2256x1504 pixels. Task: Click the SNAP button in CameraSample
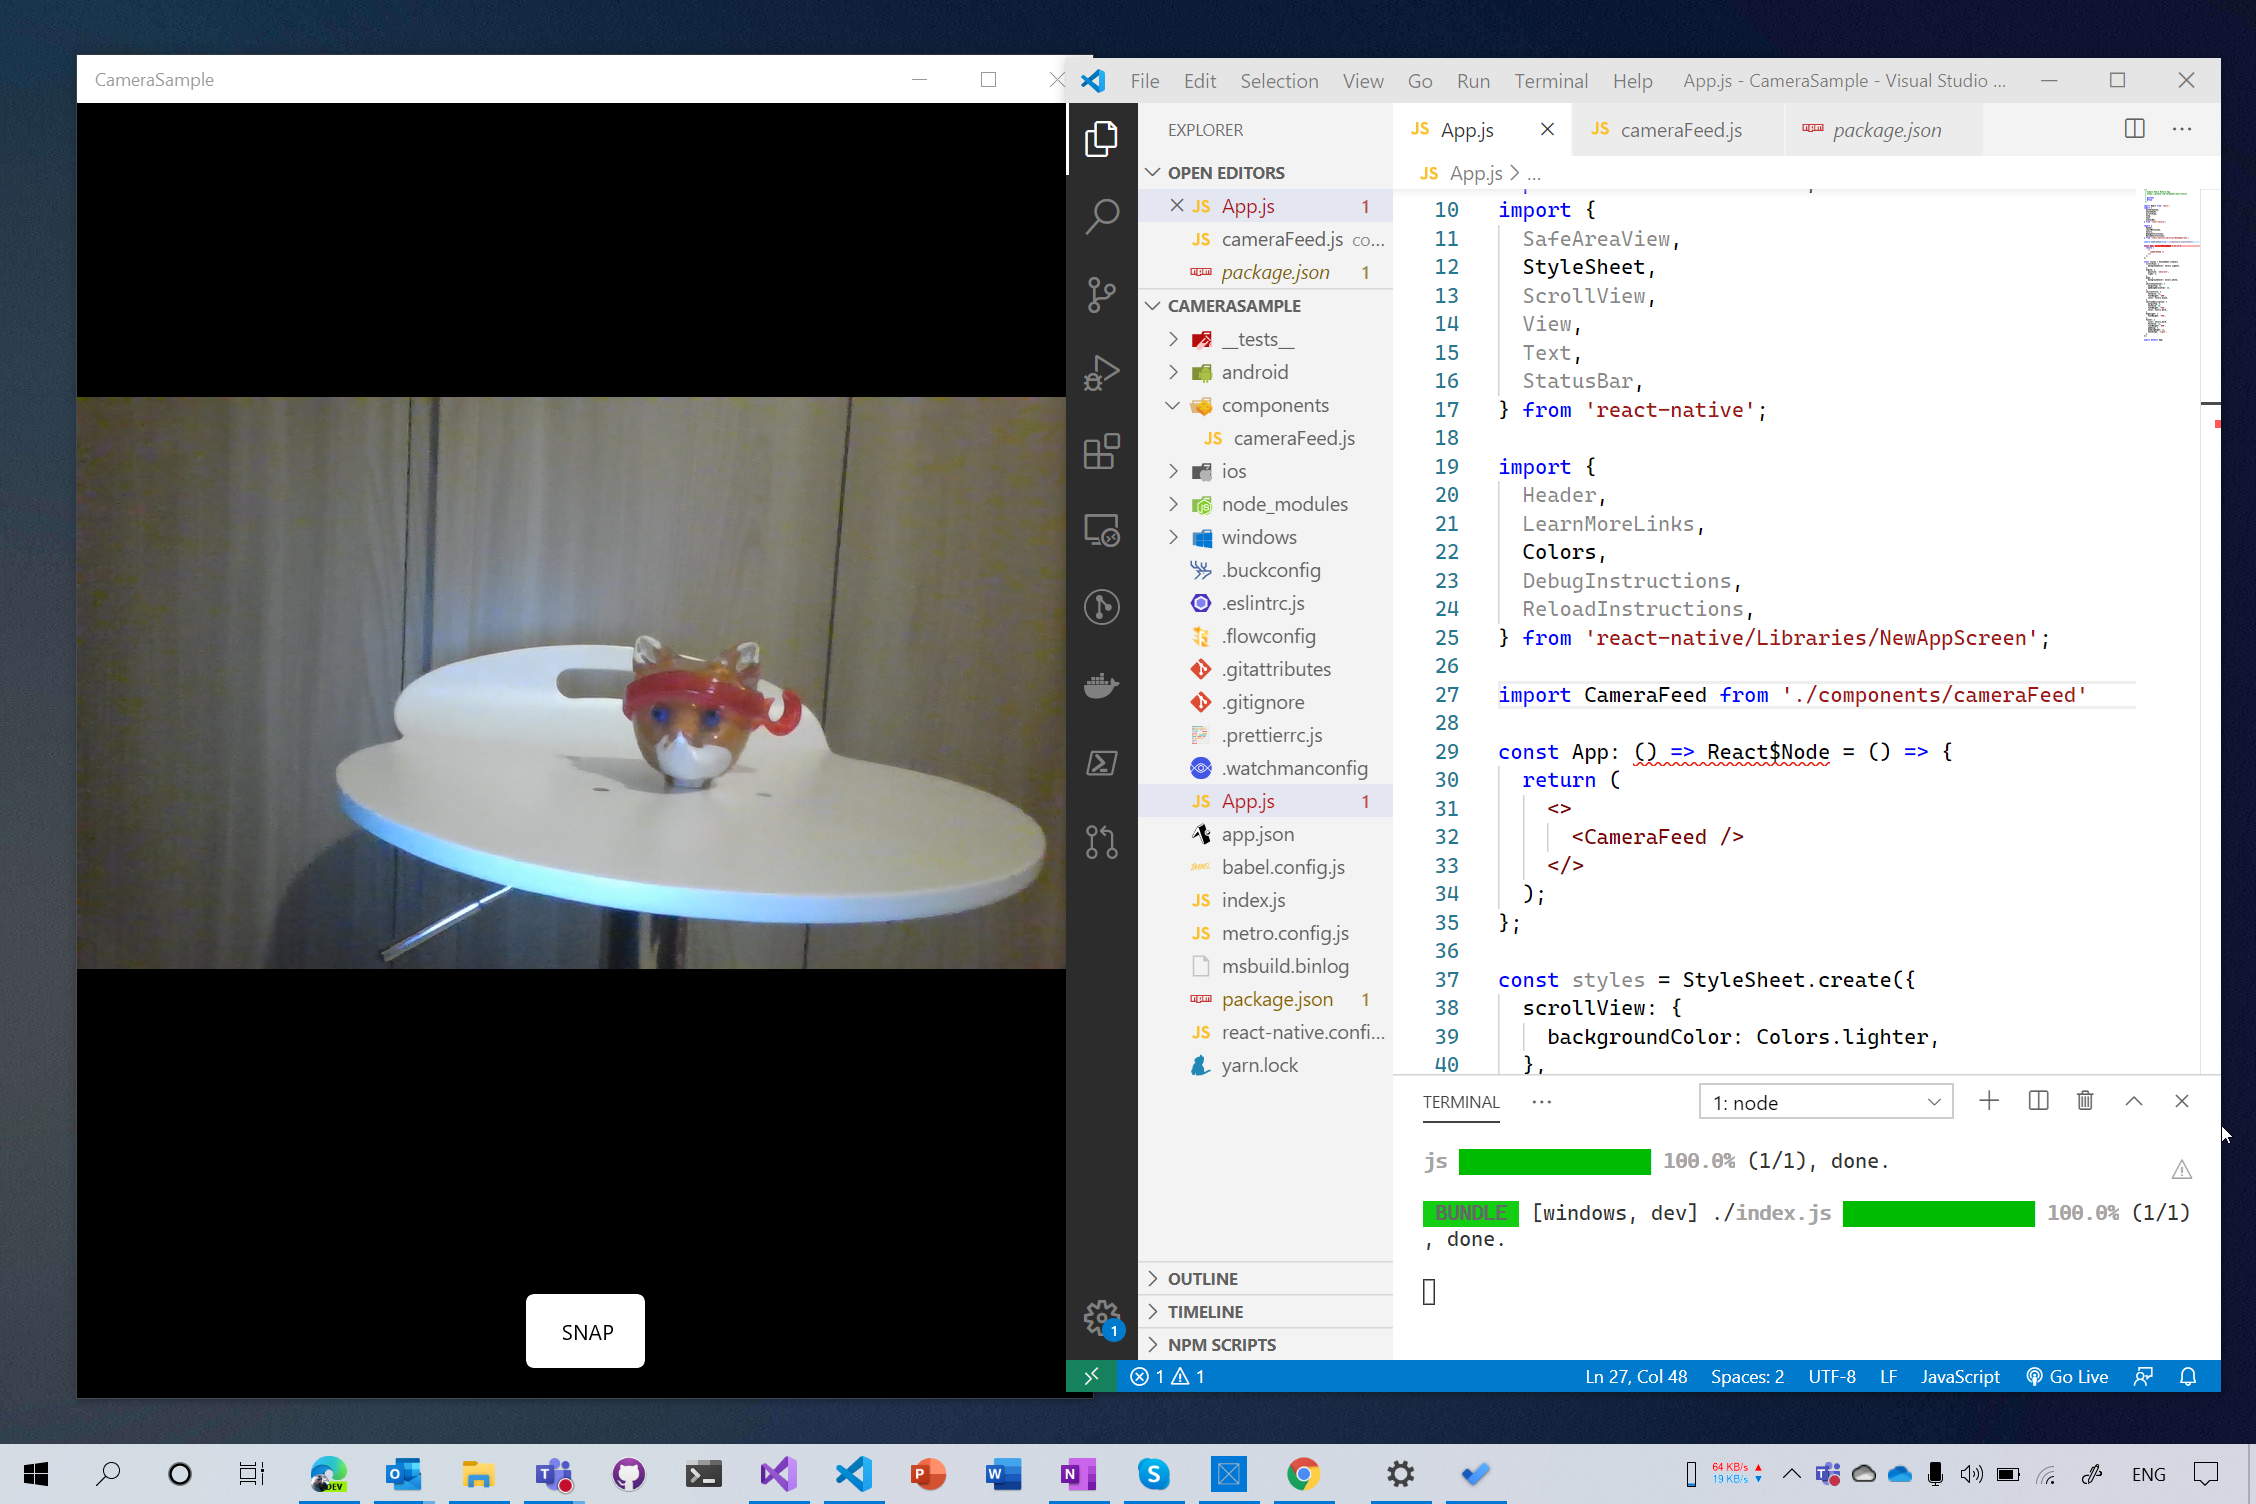pyautogui.click(x=585, y=1331)
